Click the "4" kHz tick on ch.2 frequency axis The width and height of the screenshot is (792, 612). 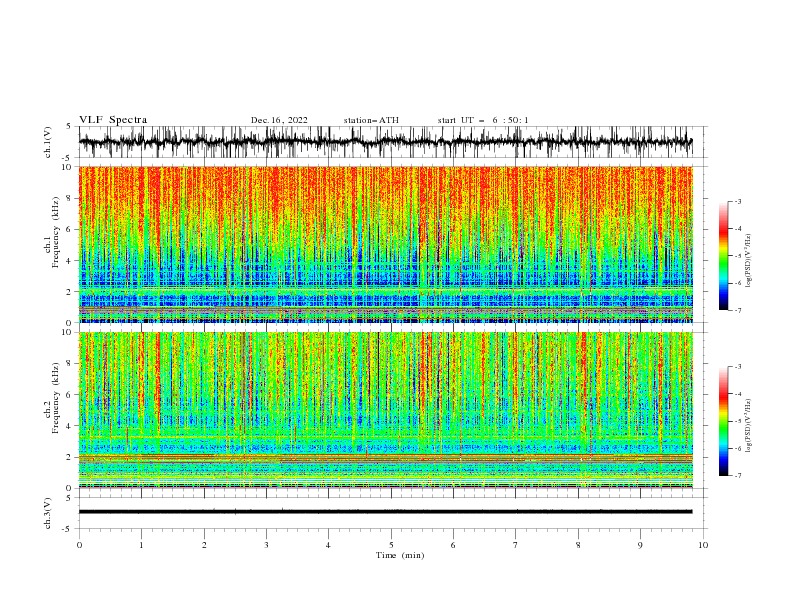69,426
